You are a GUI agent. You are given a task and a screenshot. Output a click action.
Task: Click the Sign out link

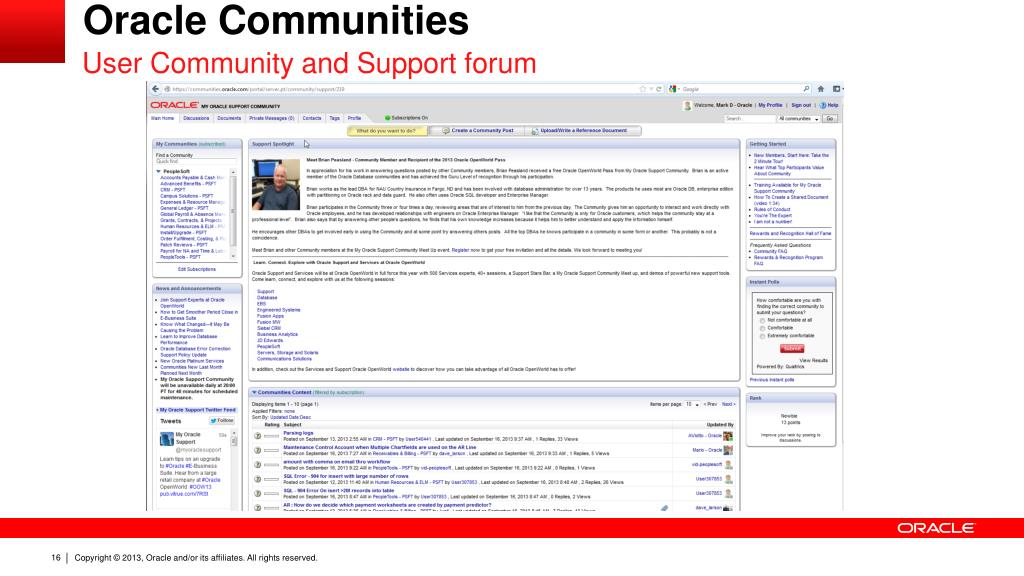[801, 105]
